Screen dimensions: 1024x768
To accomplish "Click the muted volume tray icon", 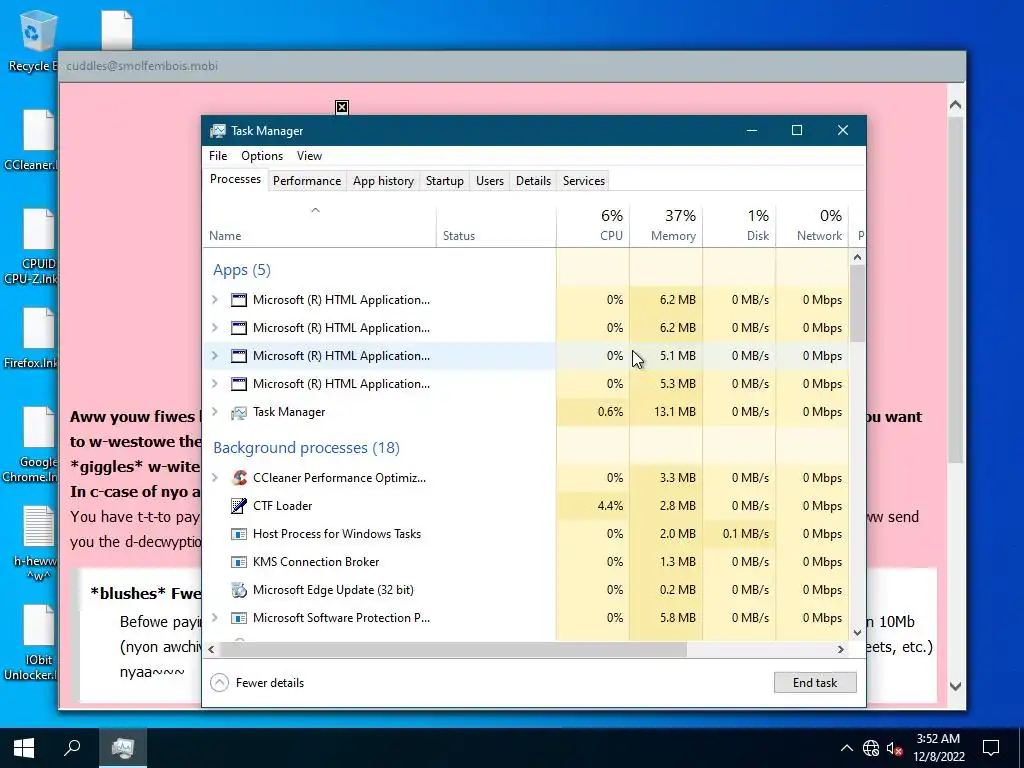I will 895,748.
